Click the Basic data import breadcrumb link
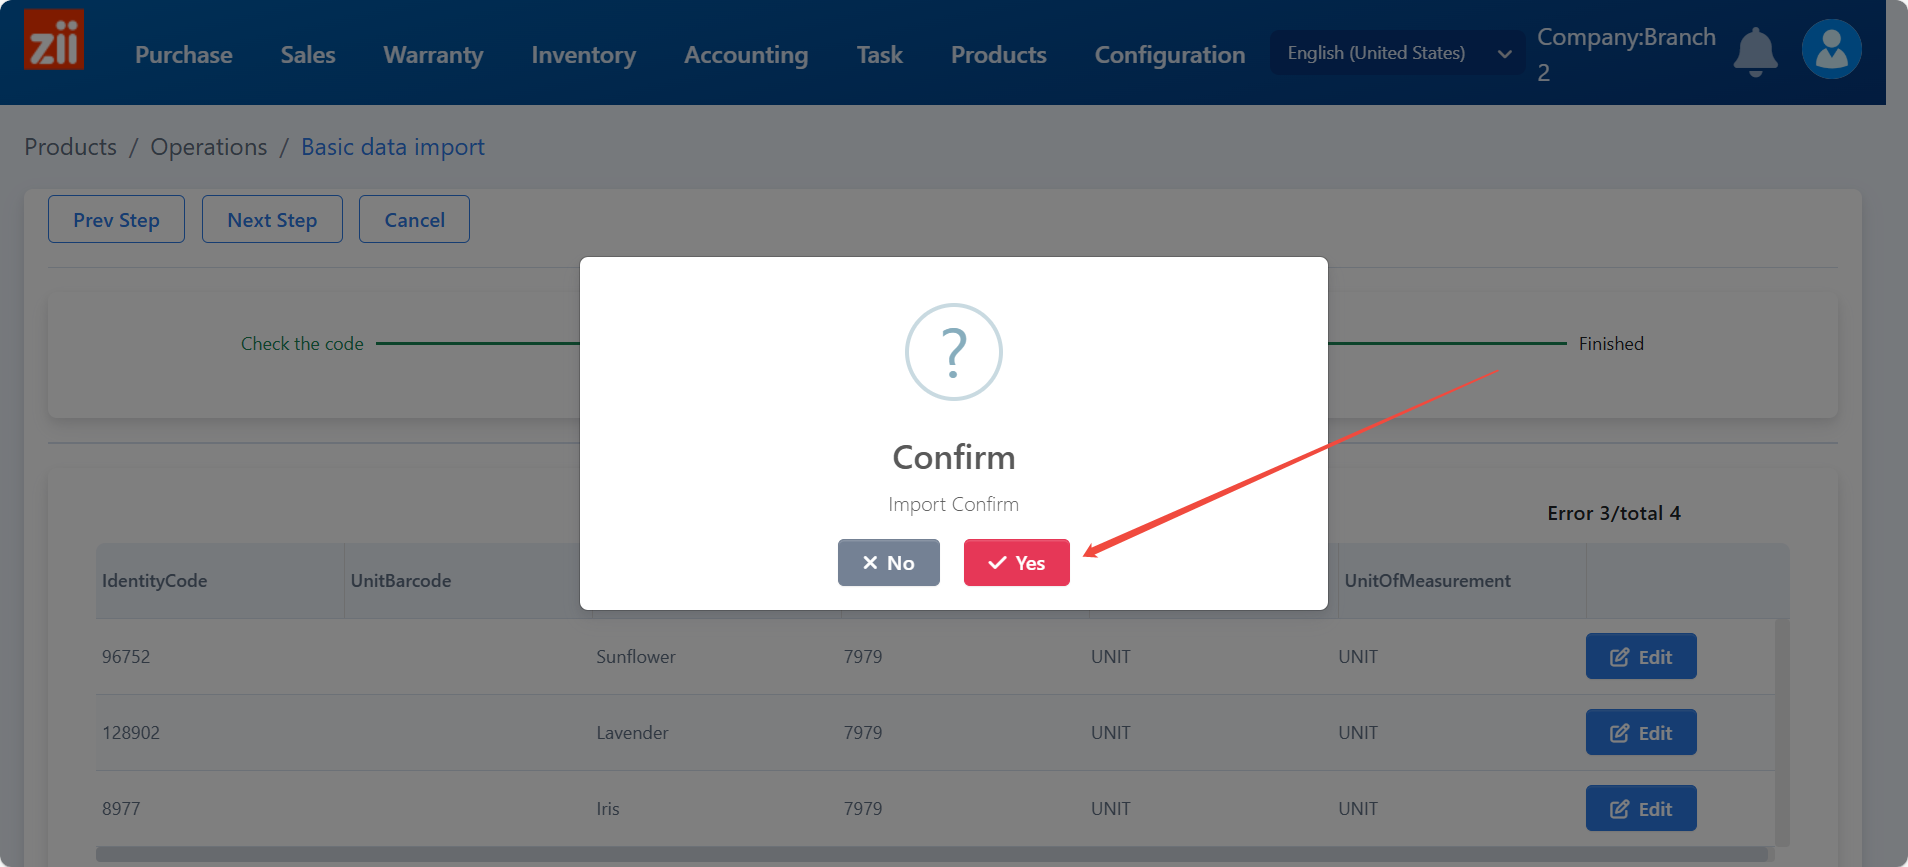The image size is (1908, 867). [392, 147]
